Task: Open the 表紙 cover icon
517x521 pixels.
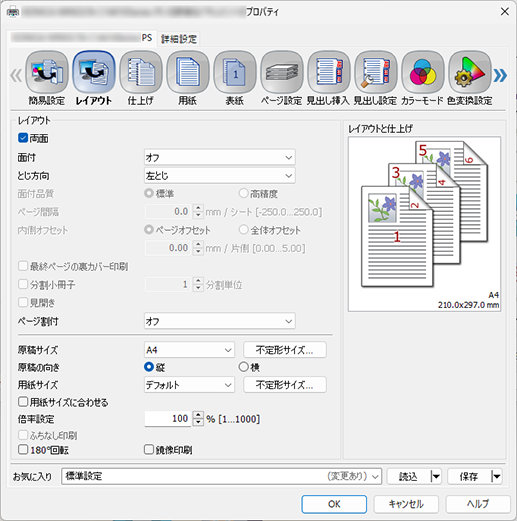Action: click(x=235, y=72)
